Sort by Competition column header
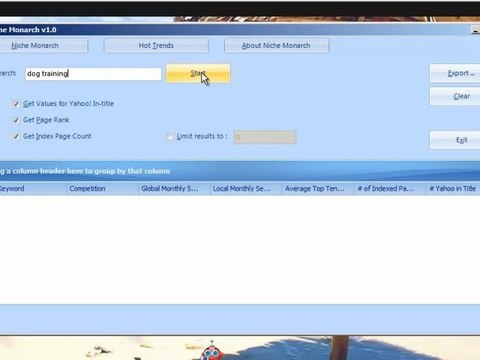The image size is (480, 360). (x=102, y=189)
